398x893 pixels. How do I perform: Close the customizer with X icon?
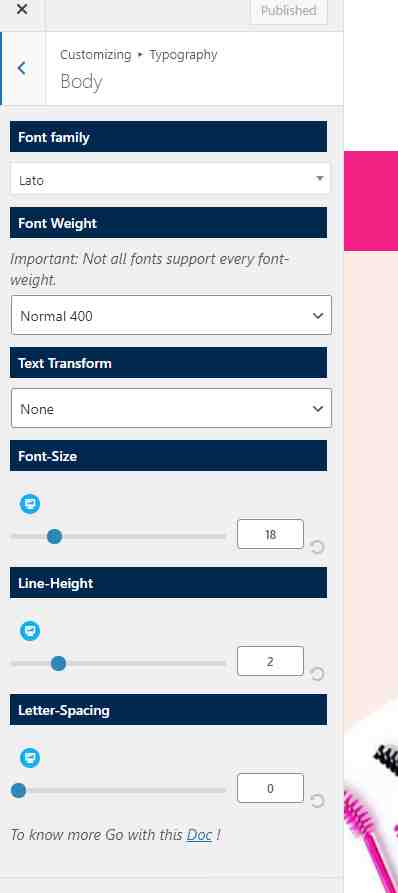click(22, 10)
